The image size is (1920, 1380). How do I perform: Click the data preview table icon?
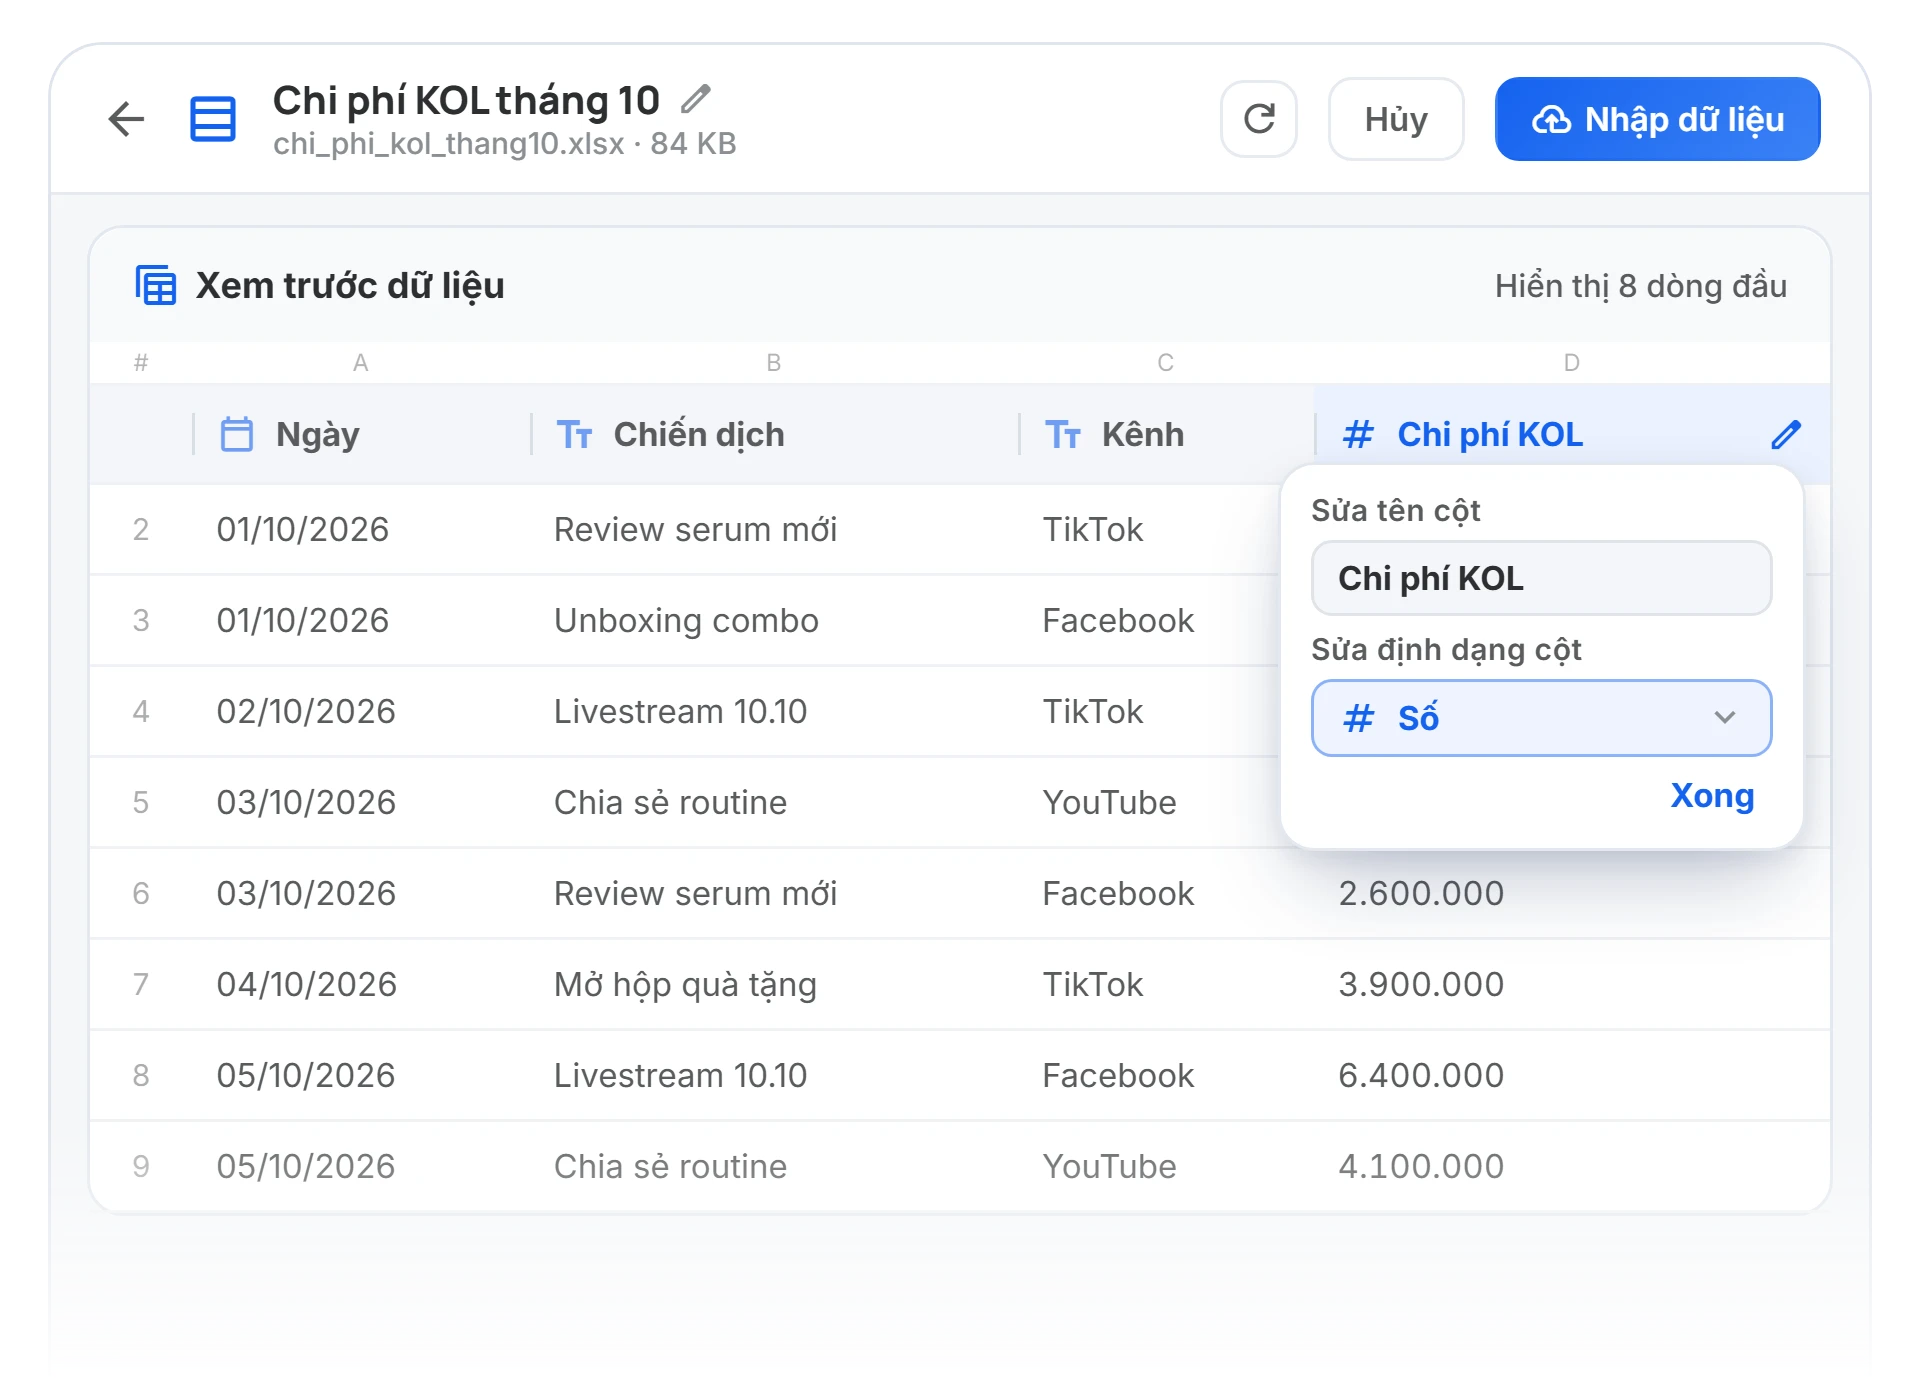pos(156,285)
